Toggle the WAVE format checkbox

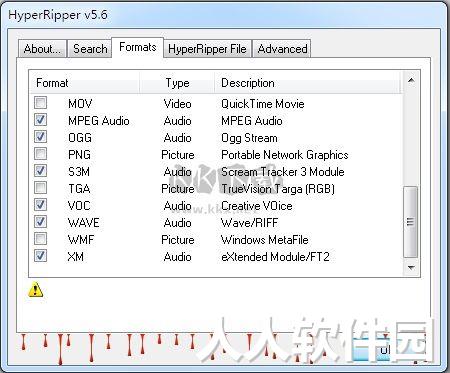40,222
